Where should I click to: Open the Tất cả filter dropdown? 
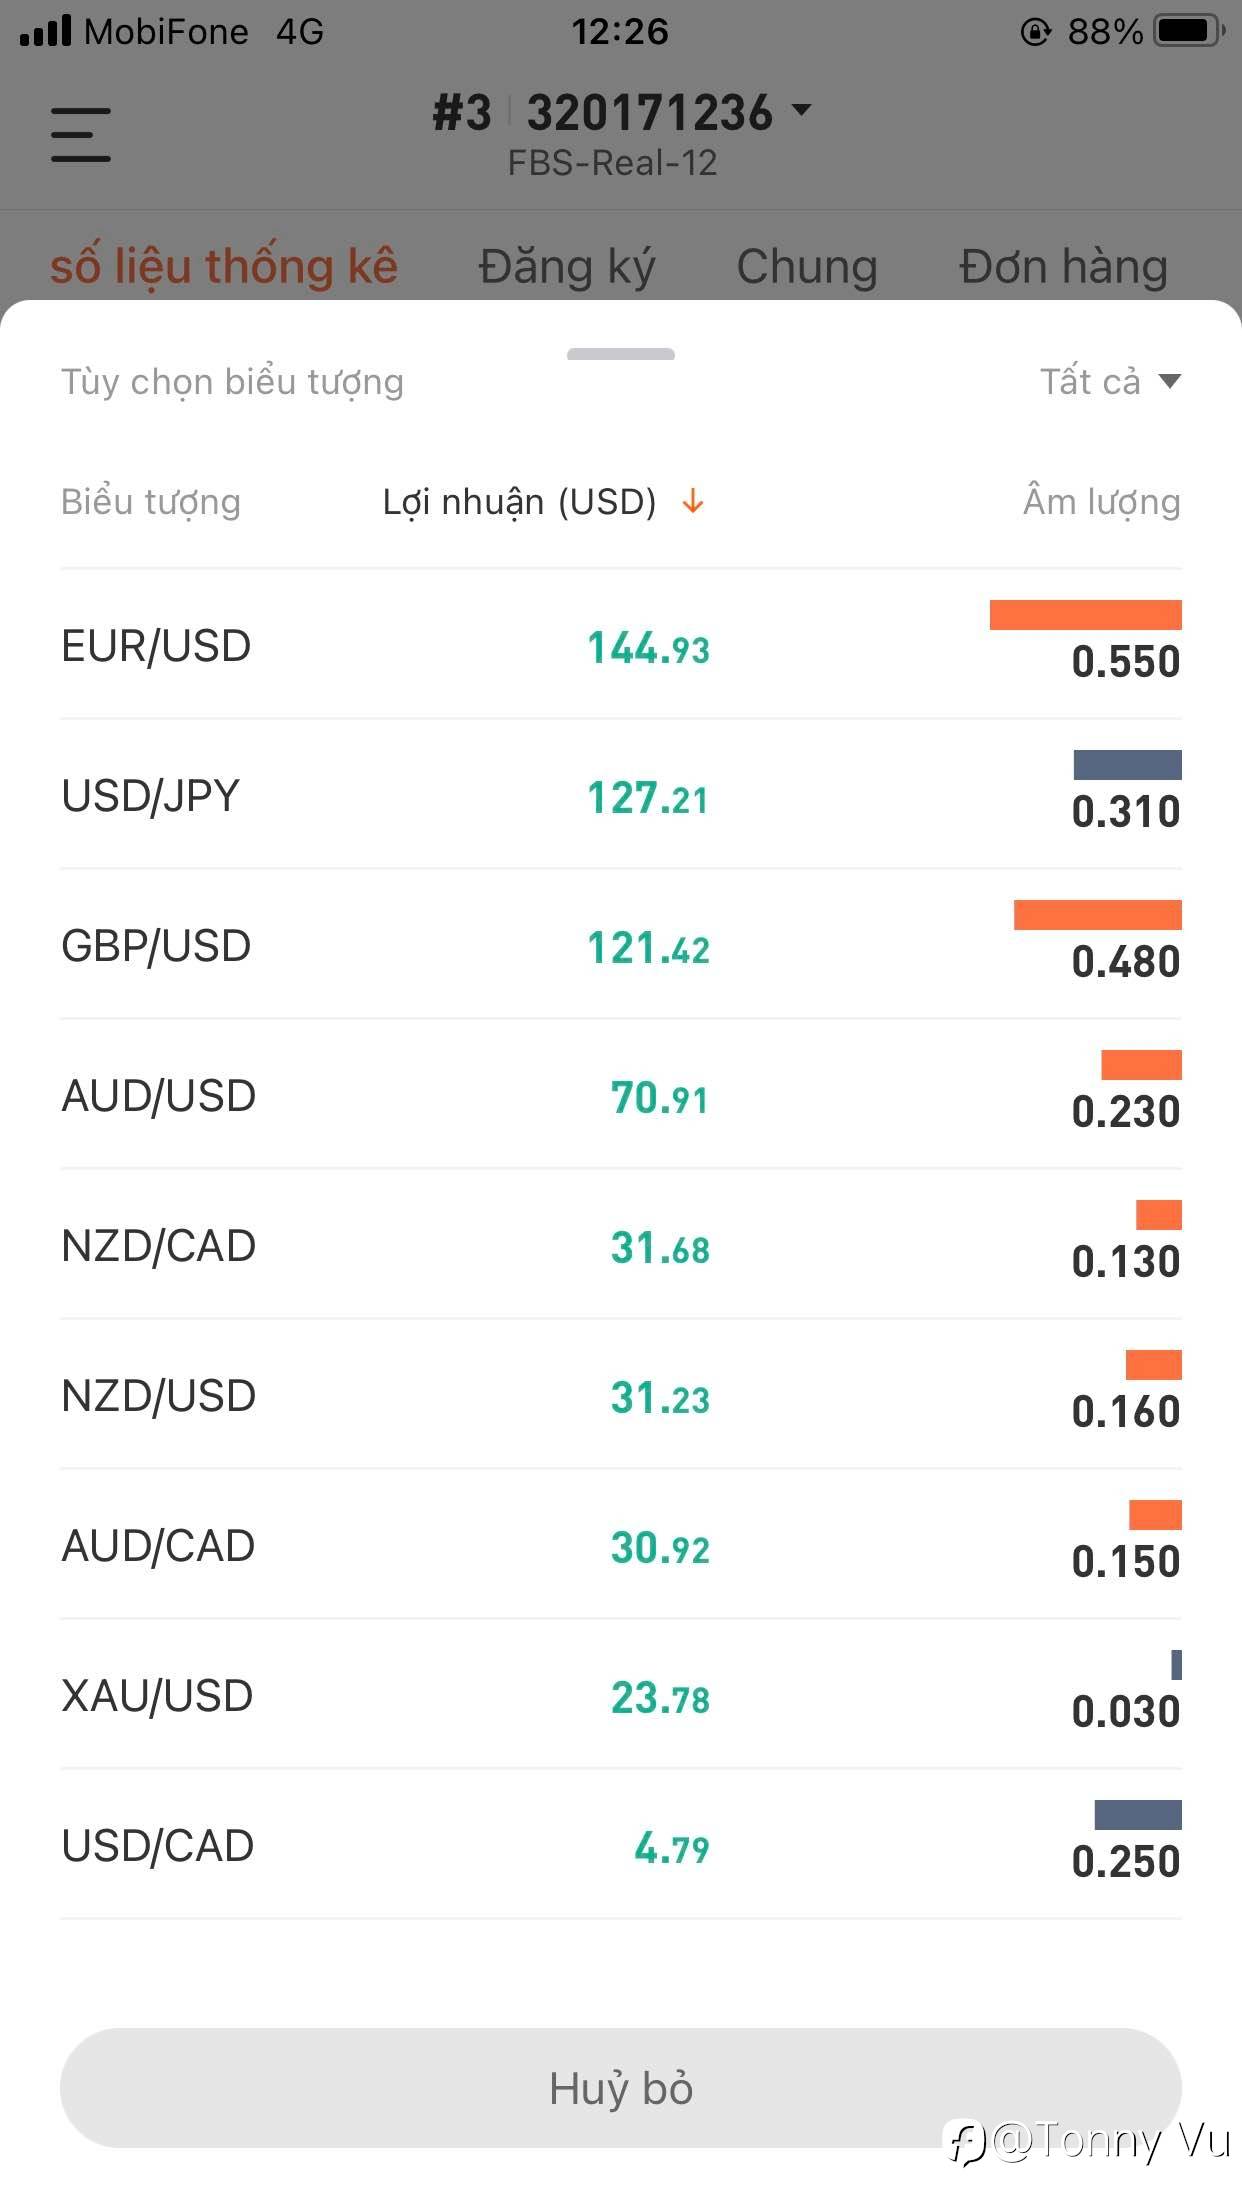pyautogui.click(x=1110, y=382)
